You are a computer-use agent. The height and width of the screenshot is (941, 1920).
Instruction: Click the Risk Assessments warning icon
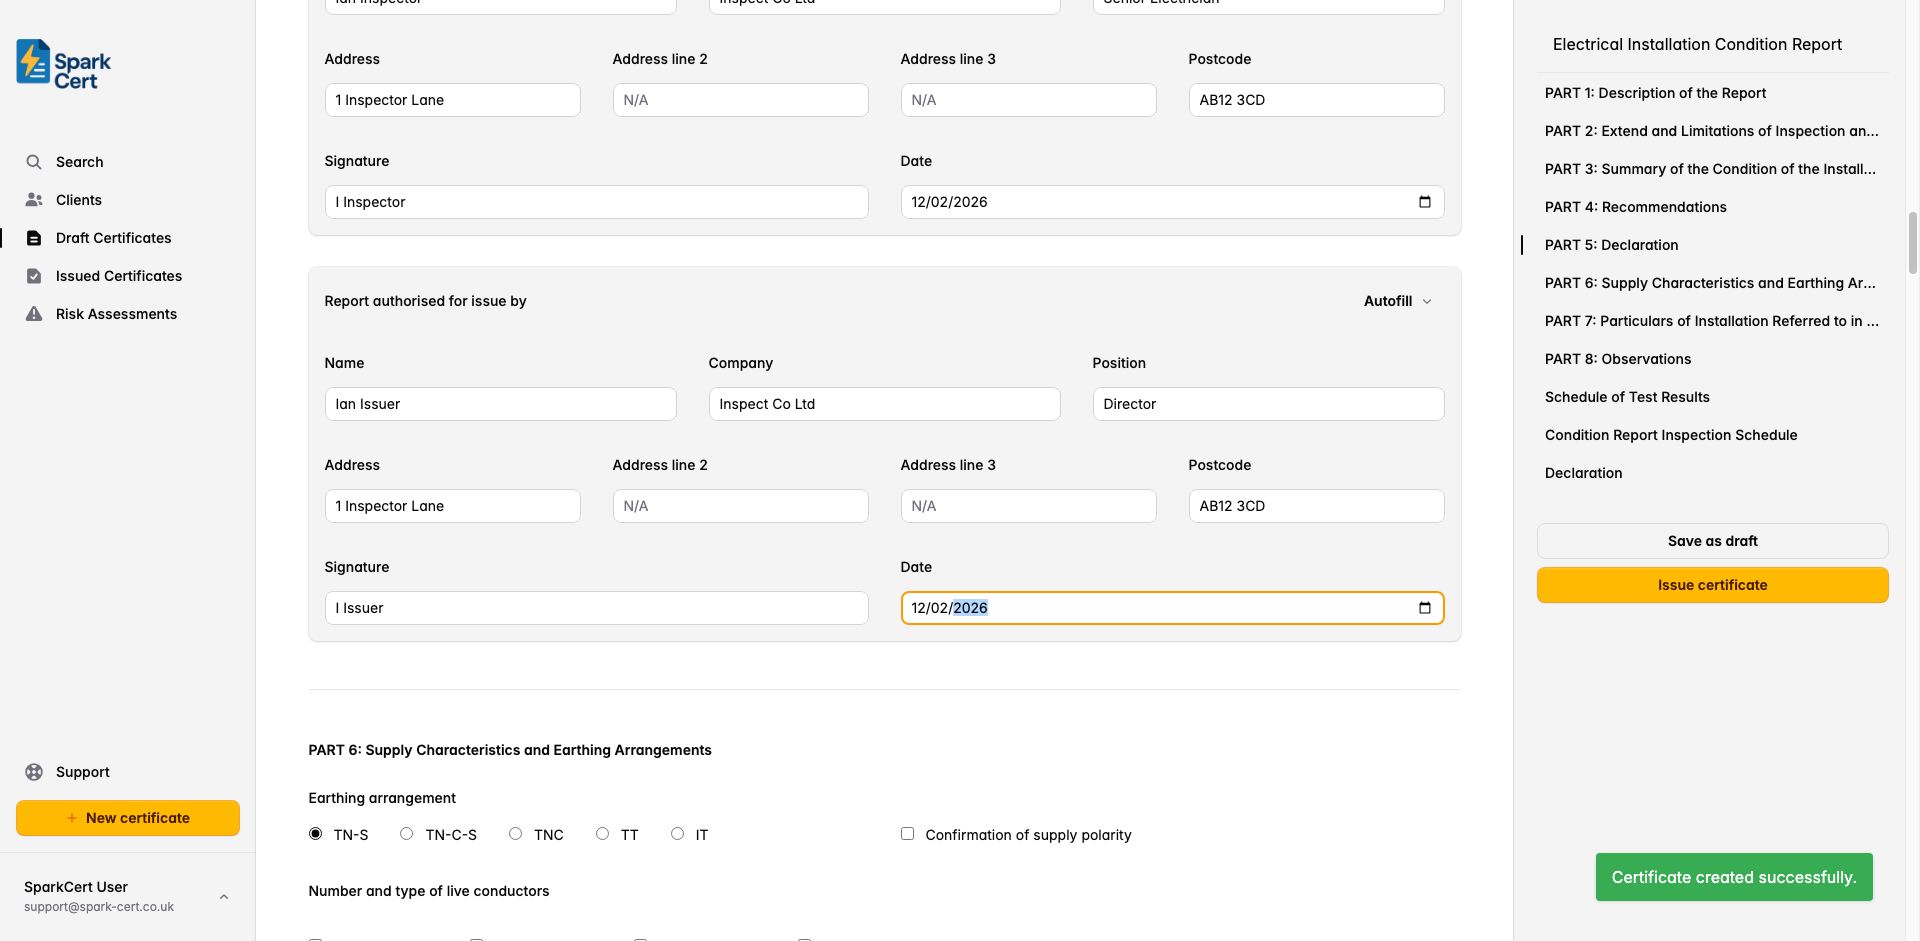(33, 313)
